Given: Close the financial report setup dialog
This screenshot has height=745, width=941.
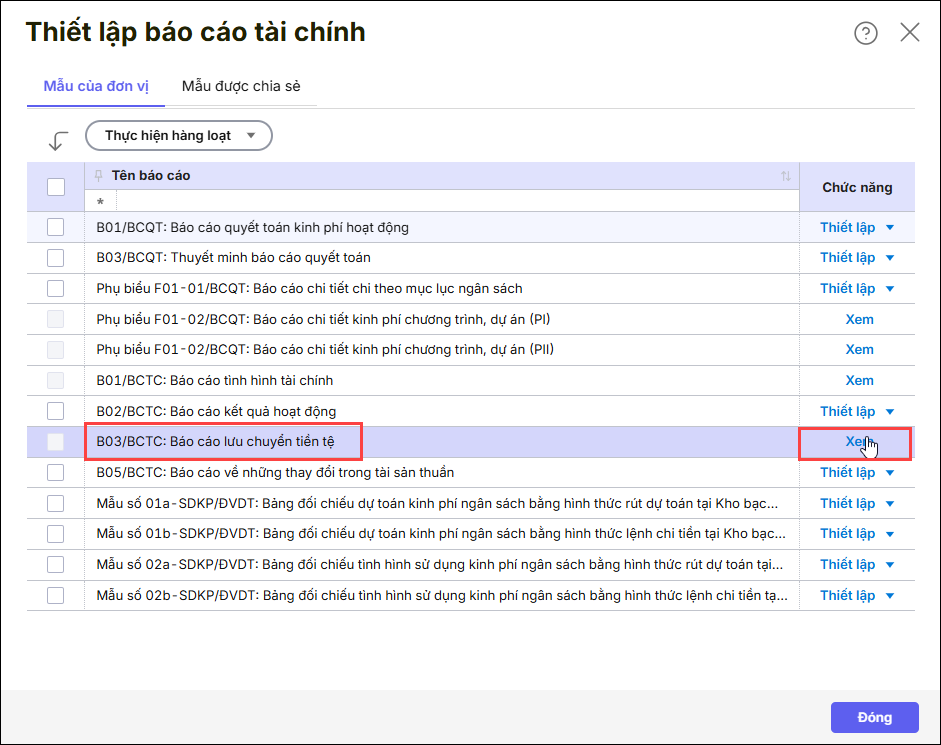Looking at the screenshot, I should coord(909,33).
